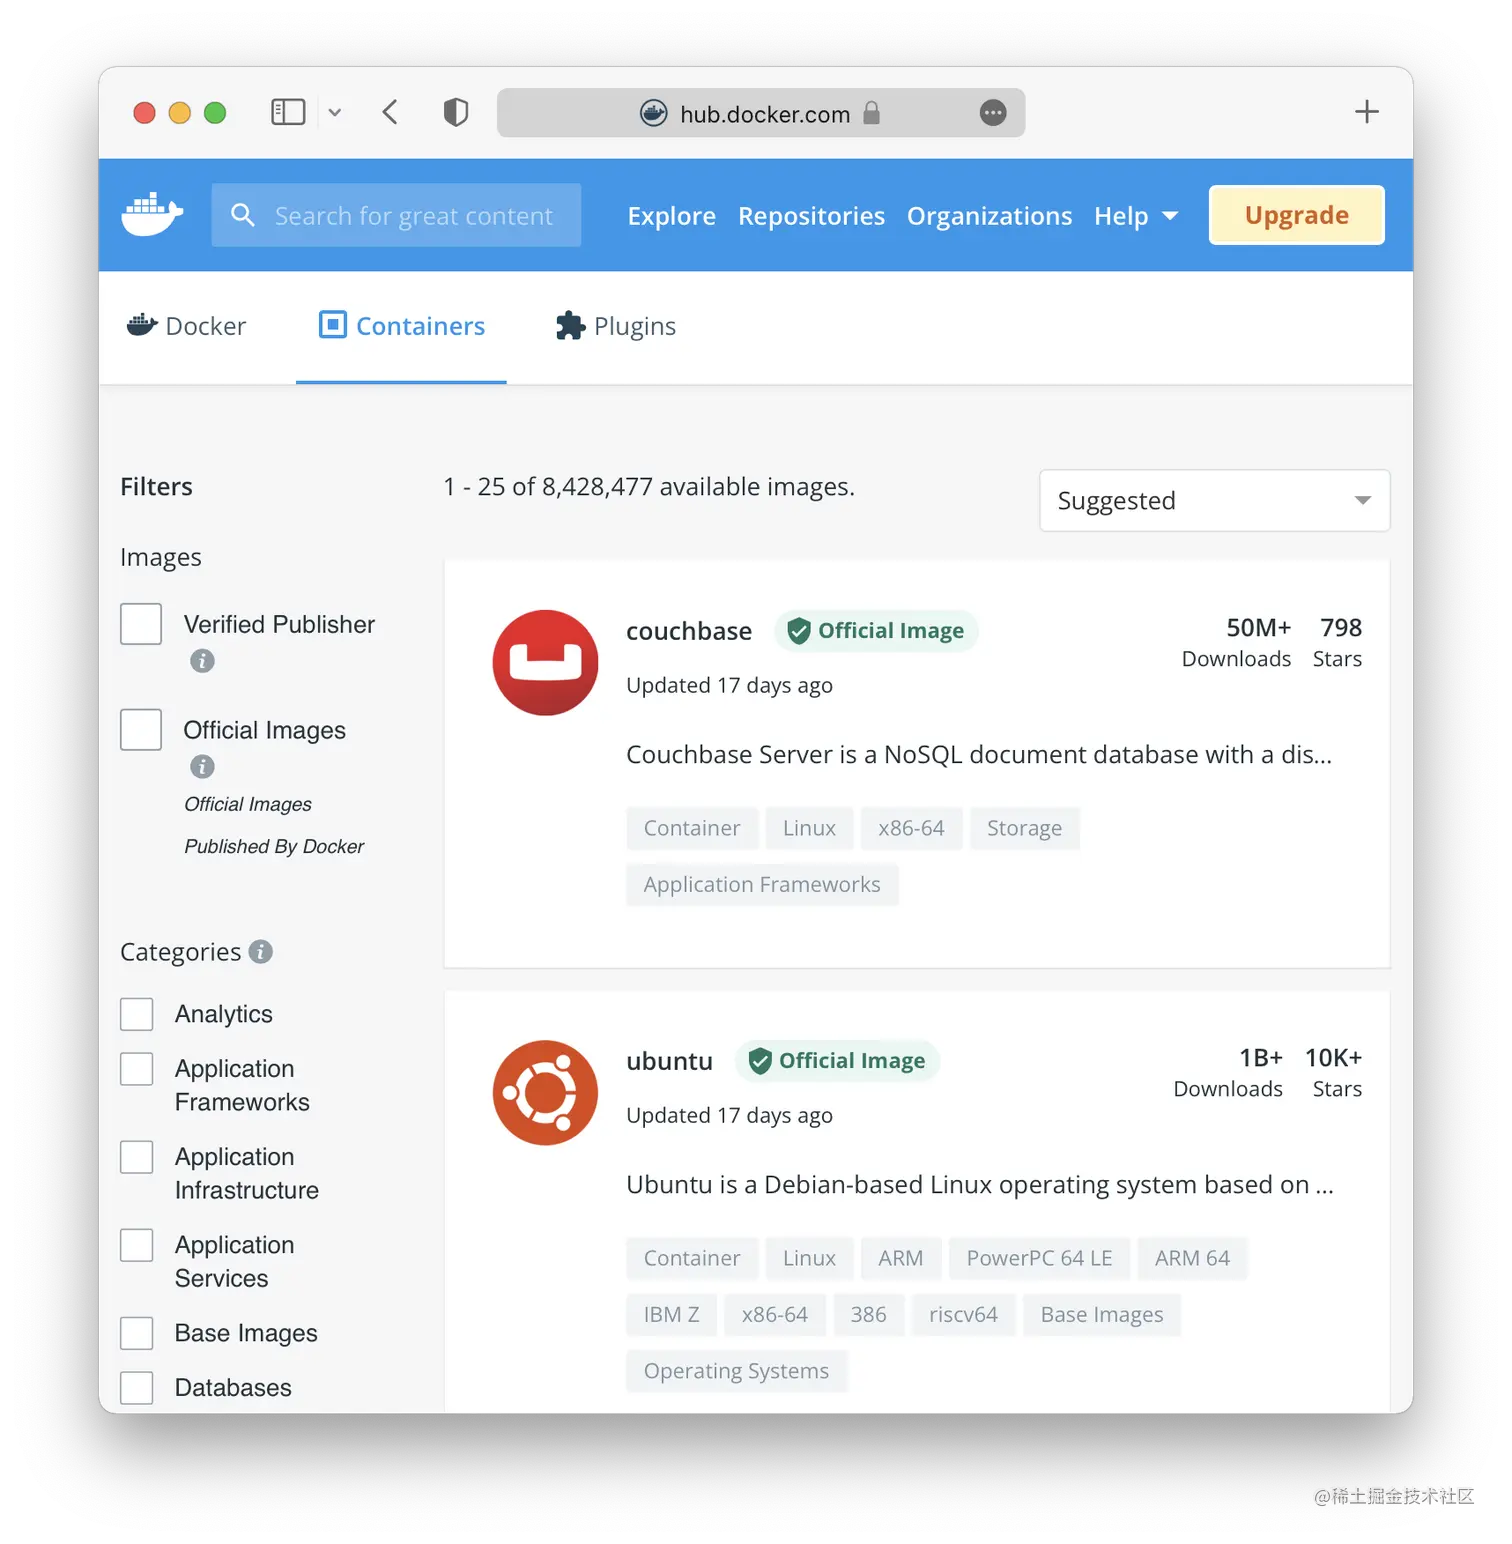Click the Operating Systems tag
Image resolution: width=1512 pixels, height=1544 pixels.
click(737, 1370)
